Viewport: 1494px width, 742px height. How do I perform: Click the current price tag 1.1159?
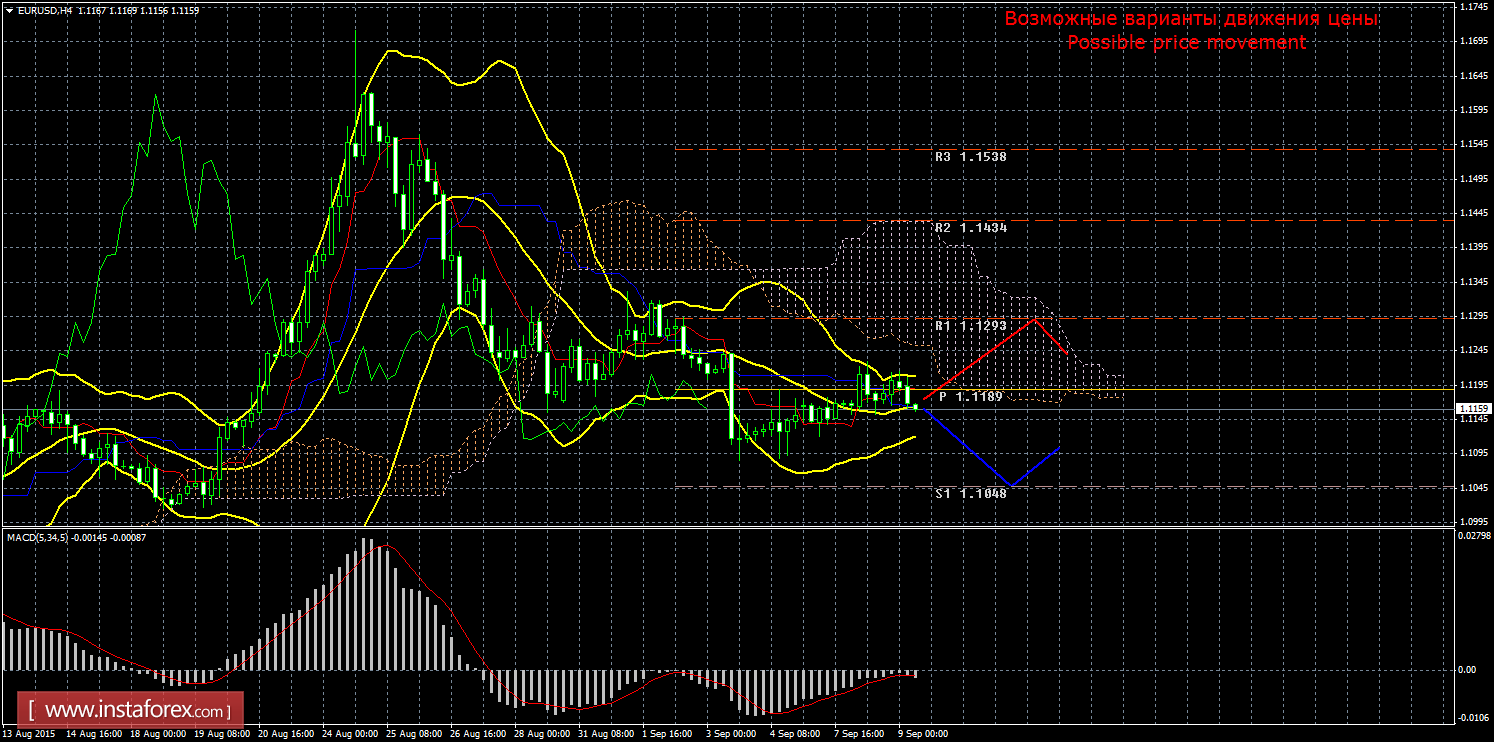[1472, 409]
